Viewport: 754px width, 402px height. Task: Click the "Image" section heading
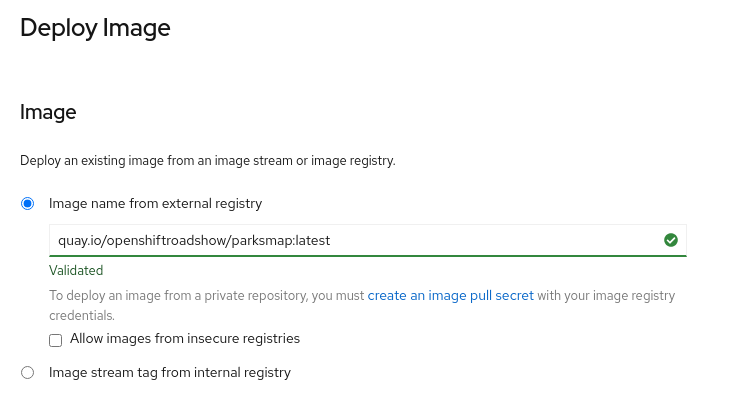pyautogui.click(x=48, y=113)
